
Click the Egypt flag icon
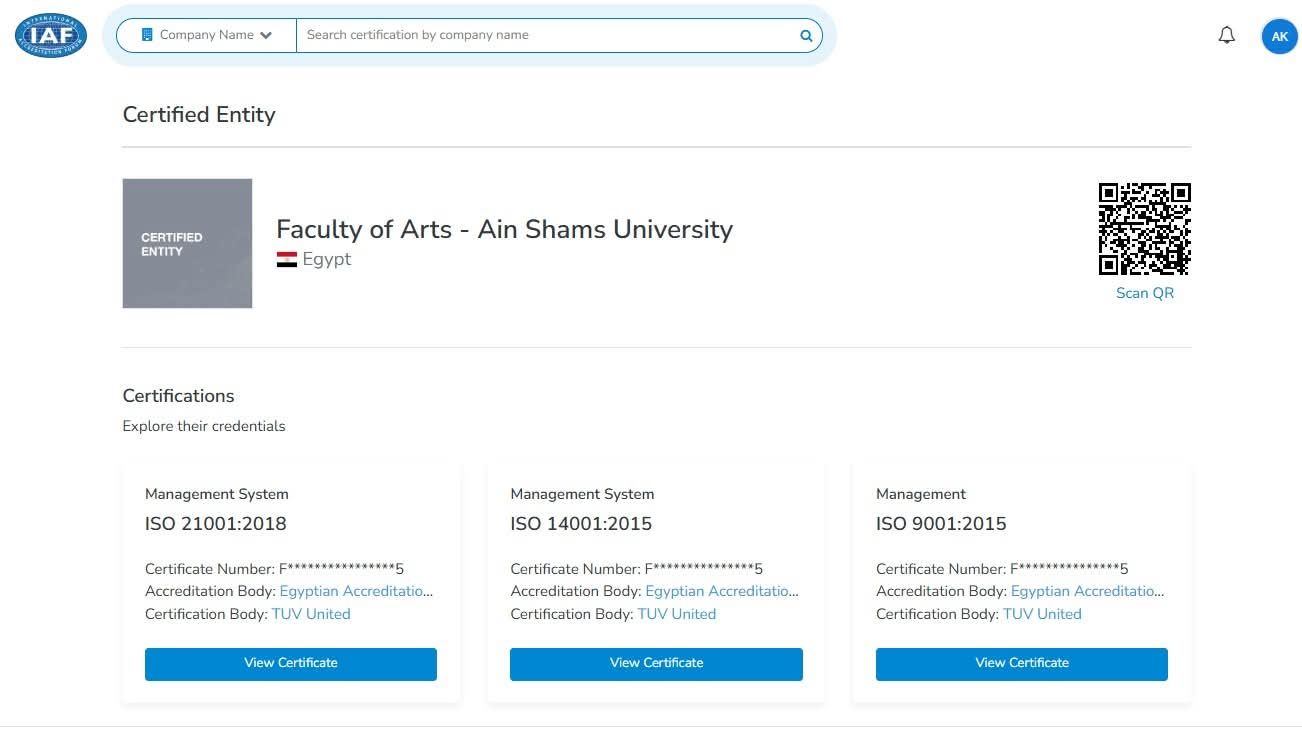tap(287, 260)
